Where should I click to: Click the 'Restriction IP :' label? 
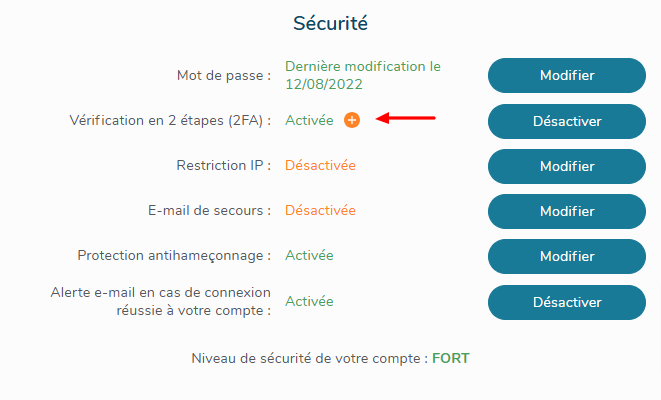[224, 165]
